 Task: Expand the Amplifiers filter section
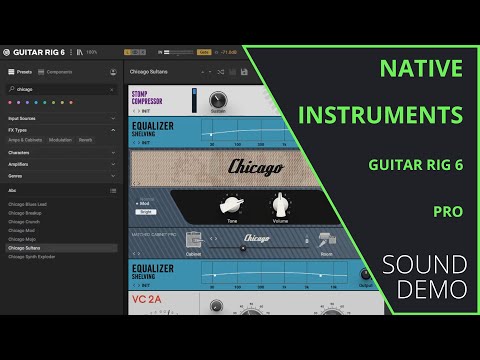[62, 164]
